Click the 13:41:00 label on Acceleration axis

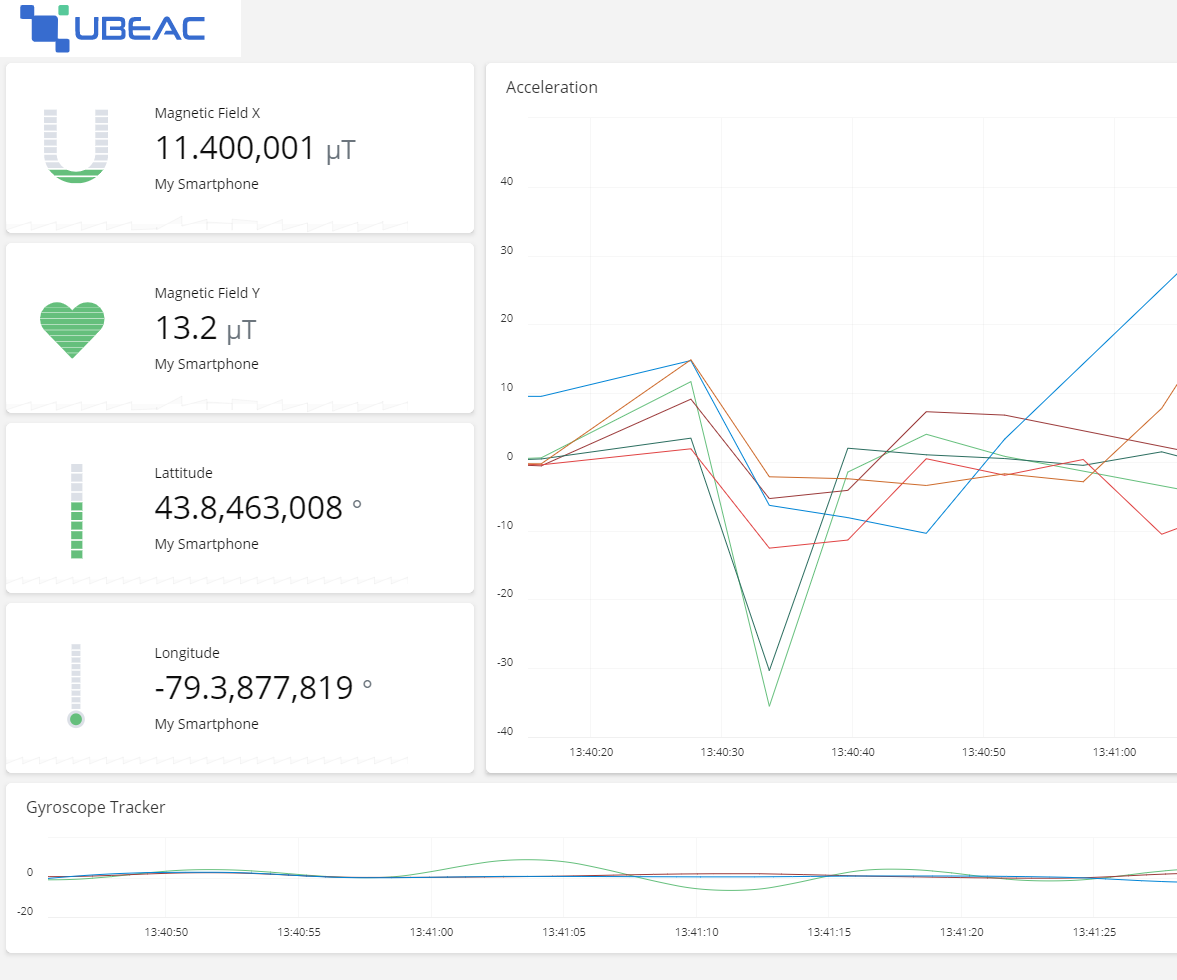(x=1114, y=752)
